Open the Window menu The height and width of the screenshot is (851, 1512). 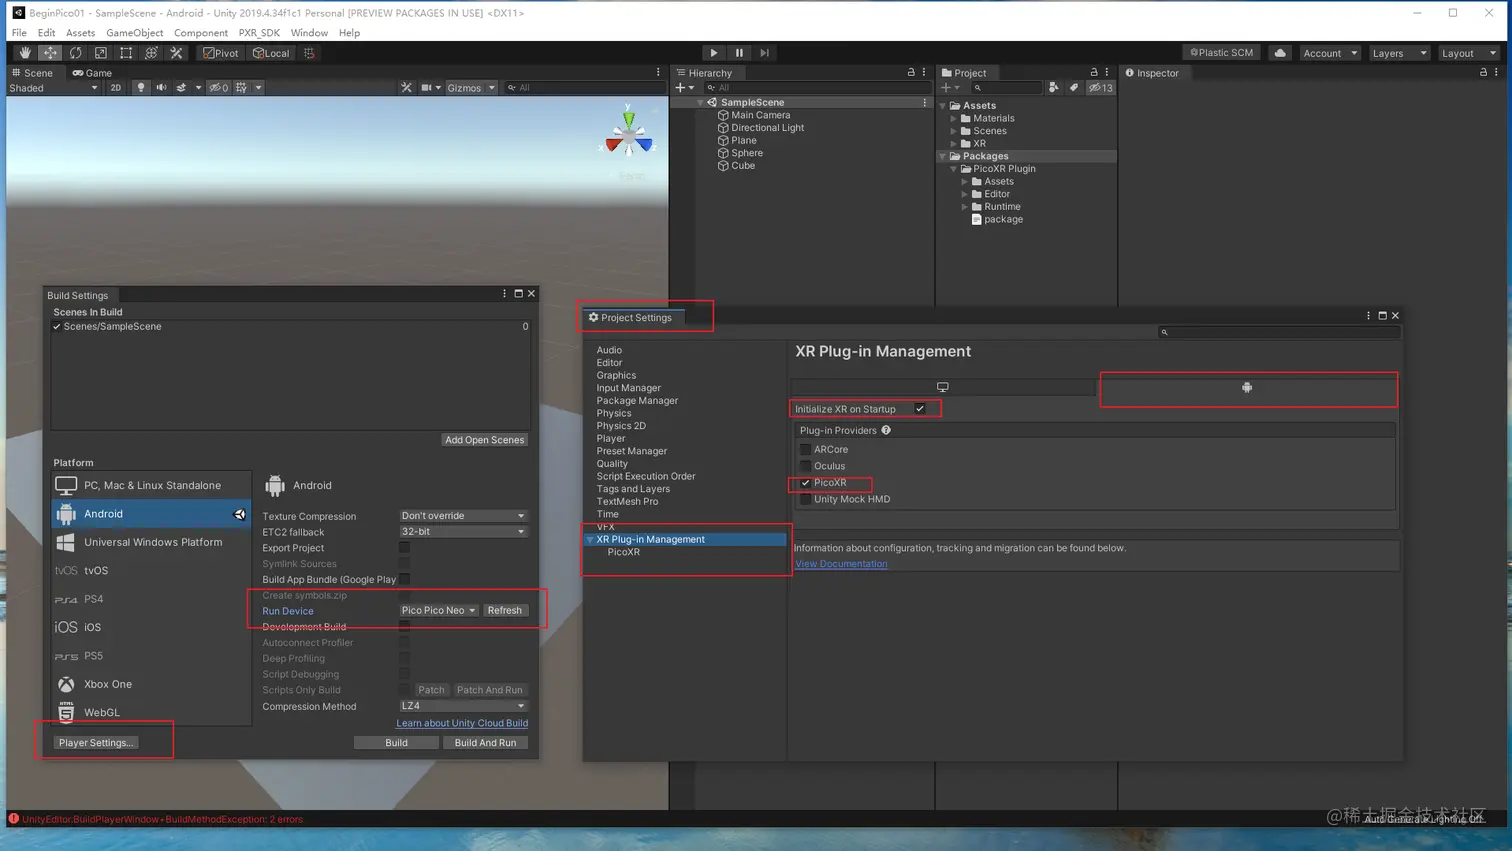click(x=309, y=33)
